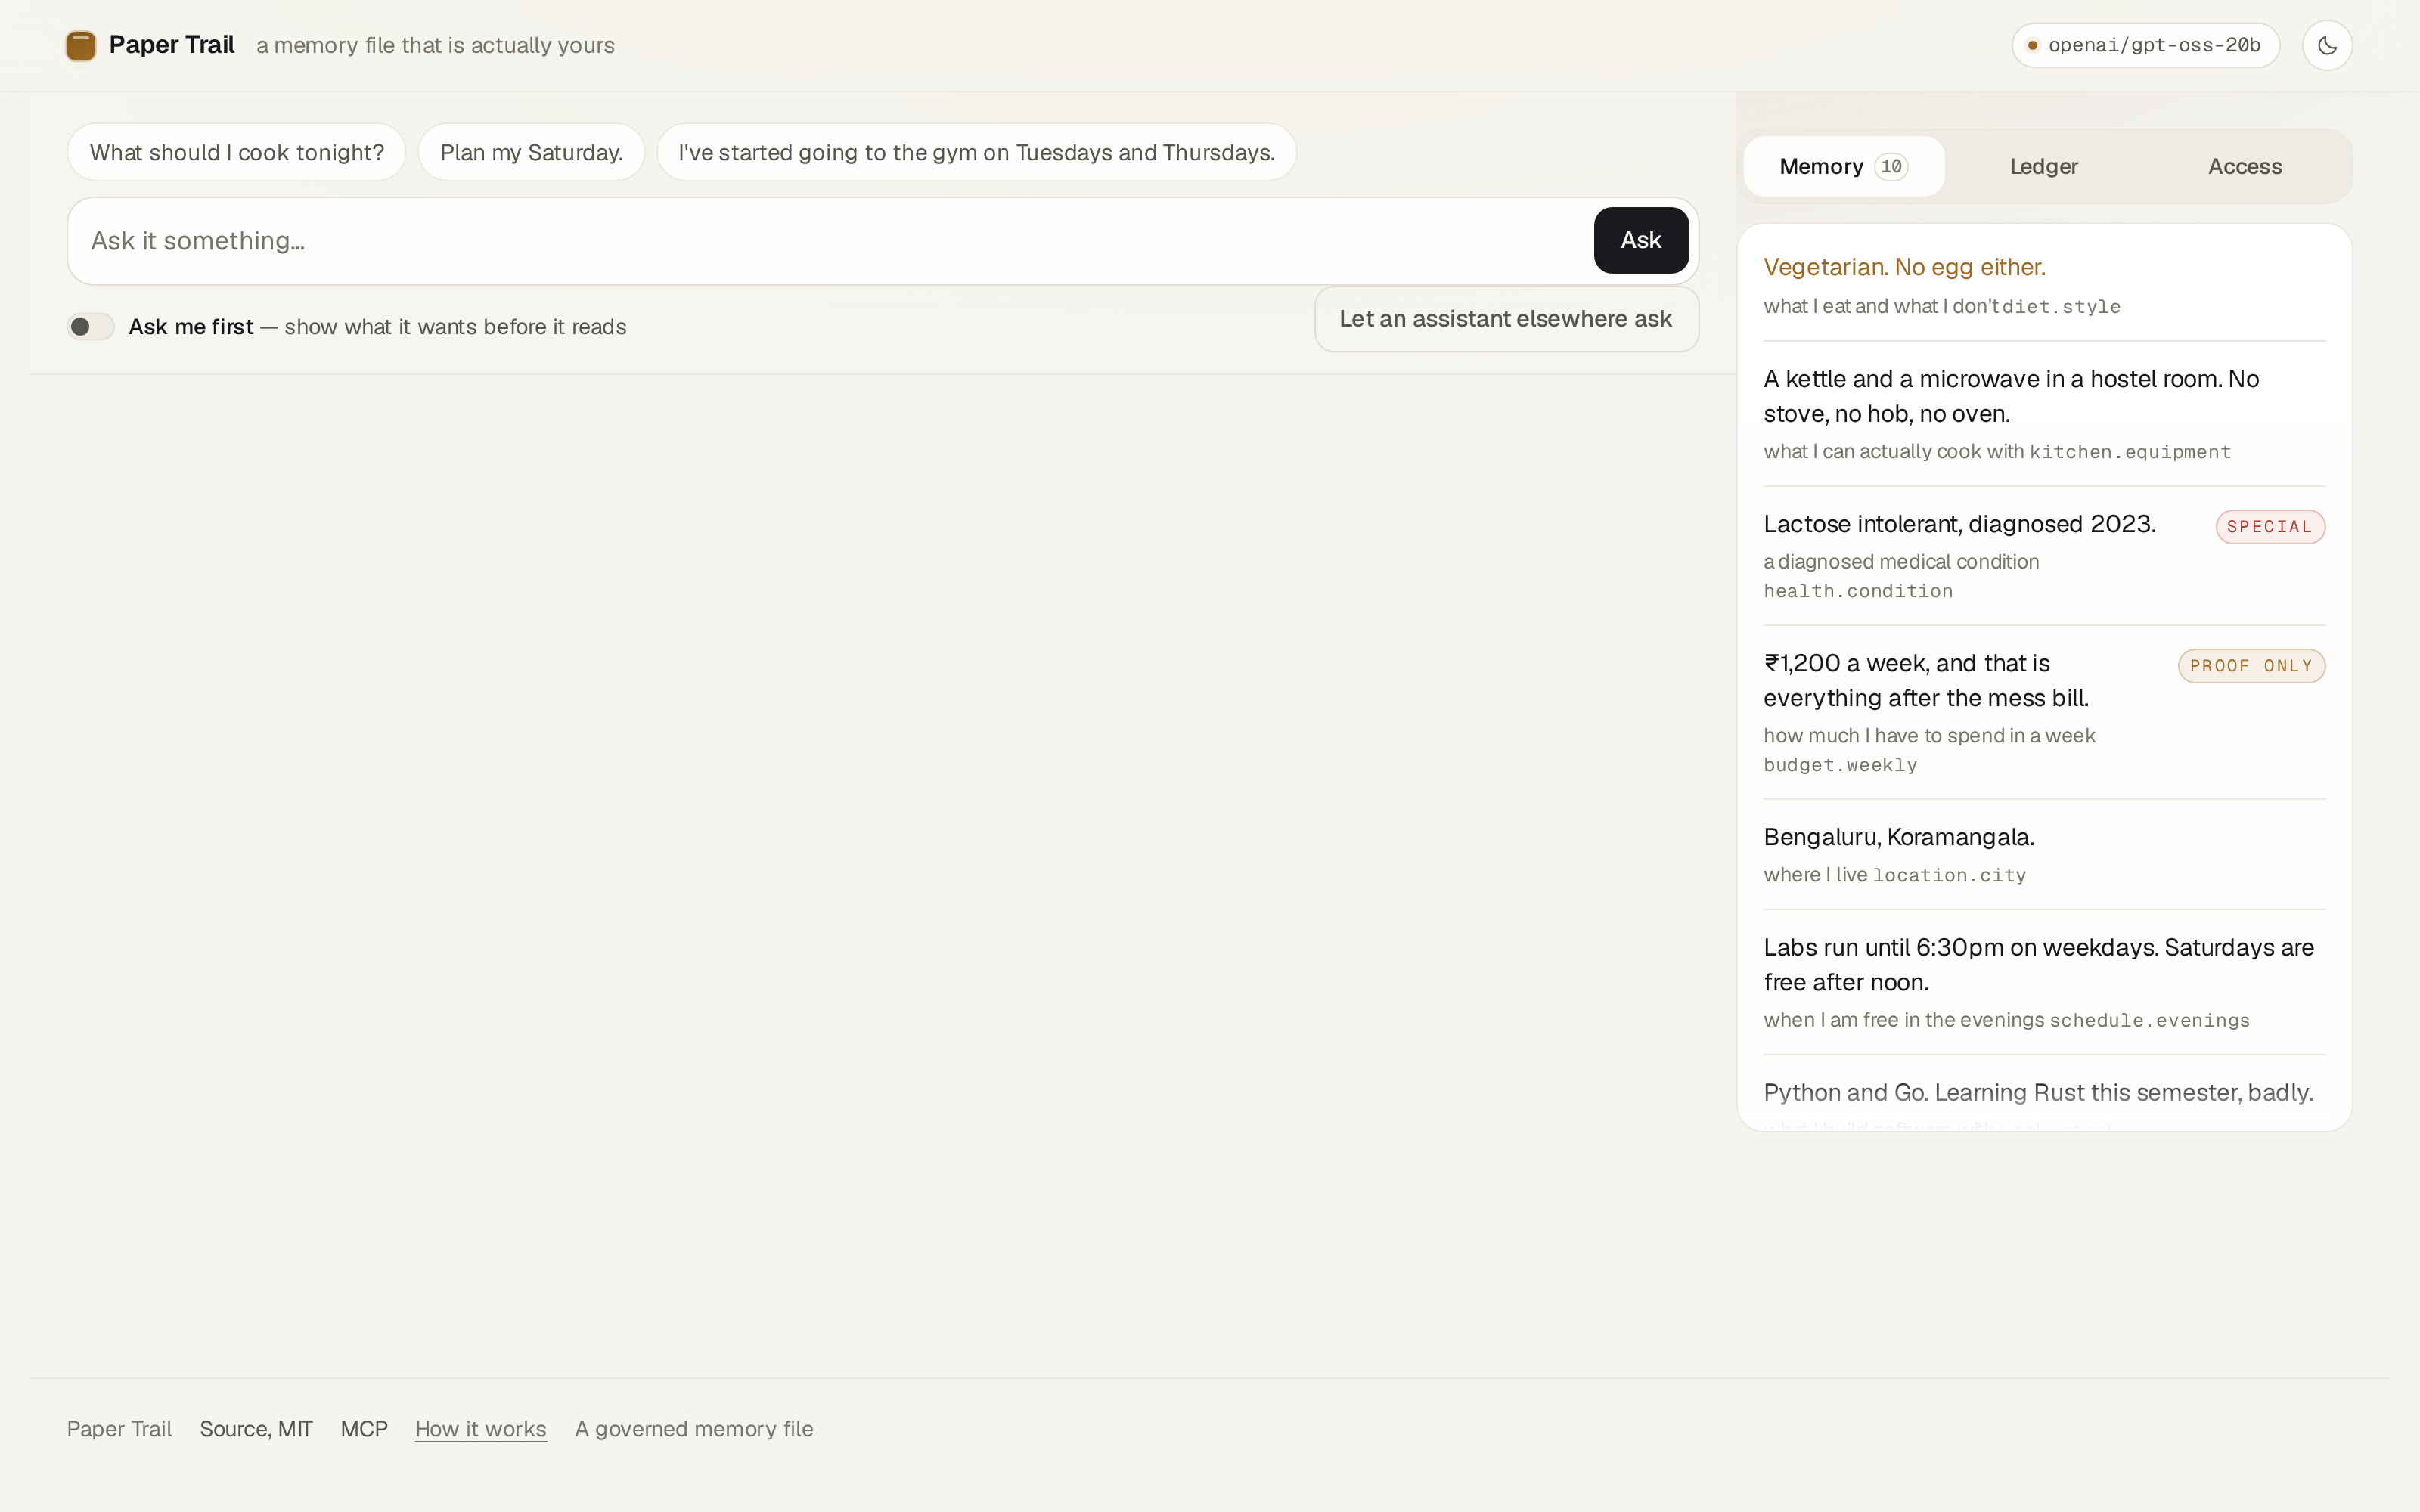Pick the 'Plan my Saturday.' suggestion
2420x1512 pixels.
pos(531,152)
